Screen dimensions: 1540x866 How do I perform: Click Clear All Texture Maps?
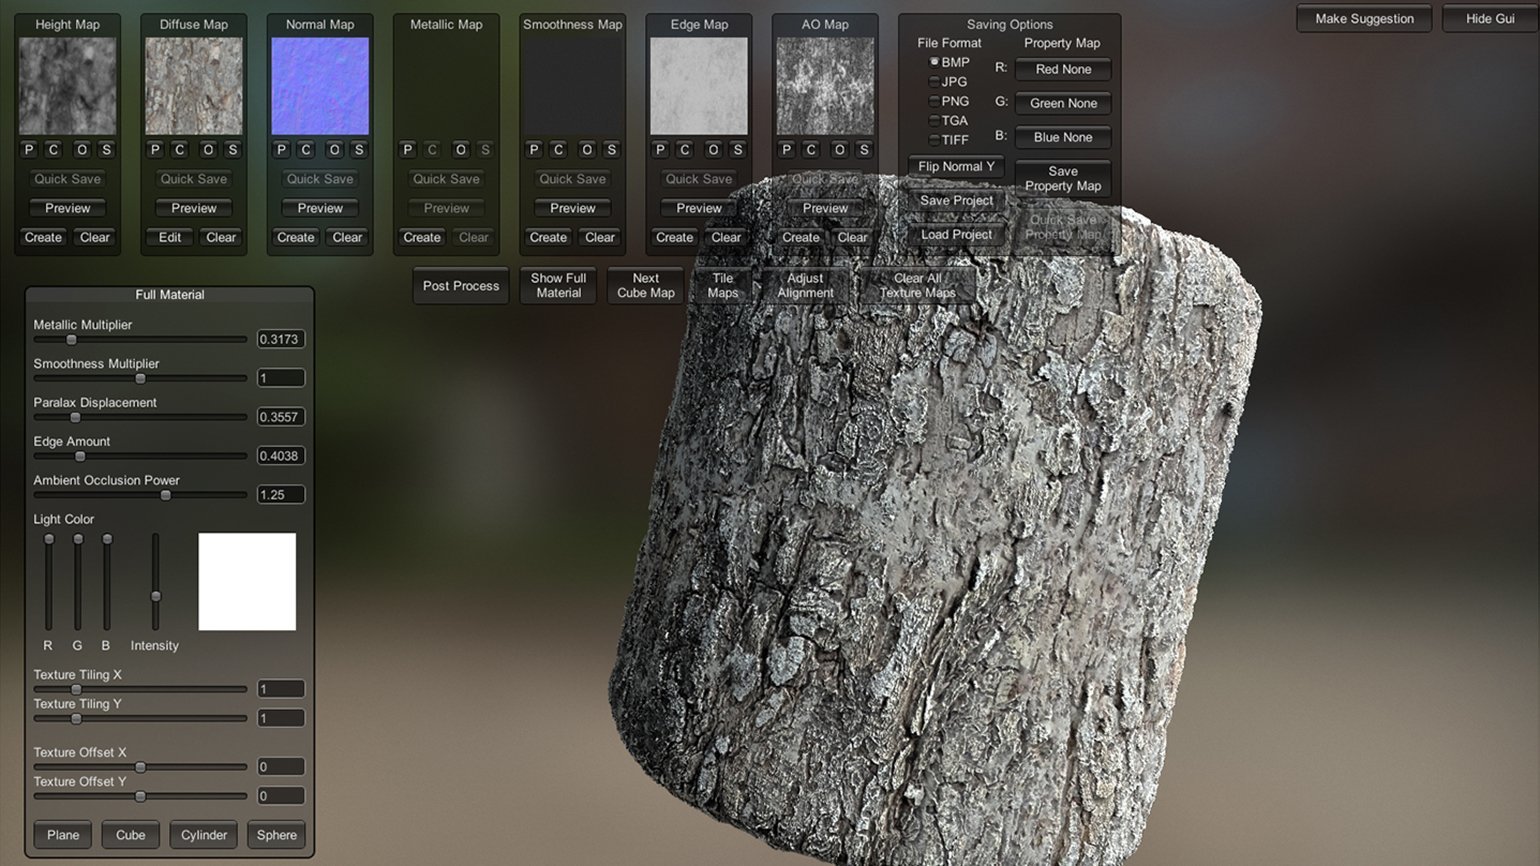point(918,286)
